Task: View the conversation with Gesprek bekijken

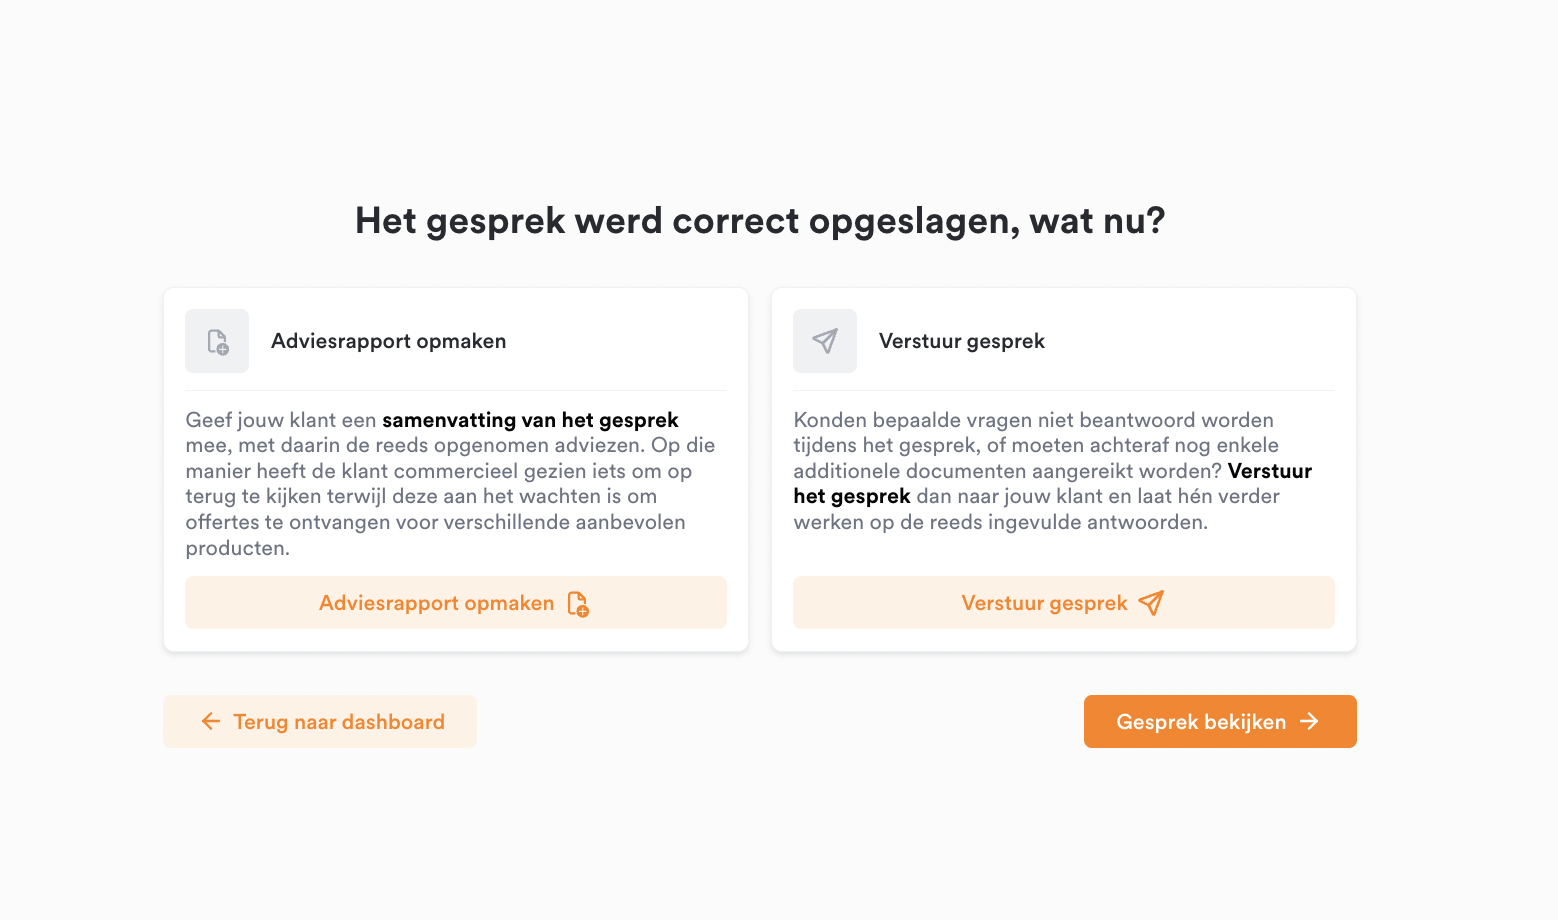Action: pyautogui.click(x=1220, y=721)
